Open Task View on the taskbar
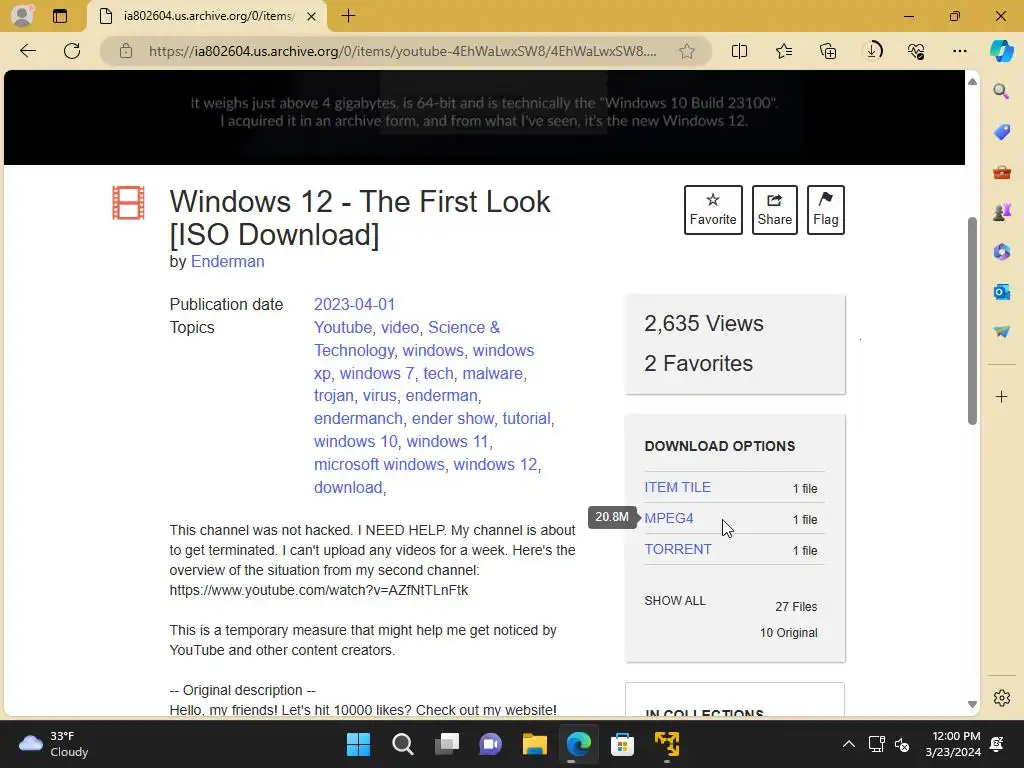This screenshot has width=1024, height=768. click(x=447, y=744)
